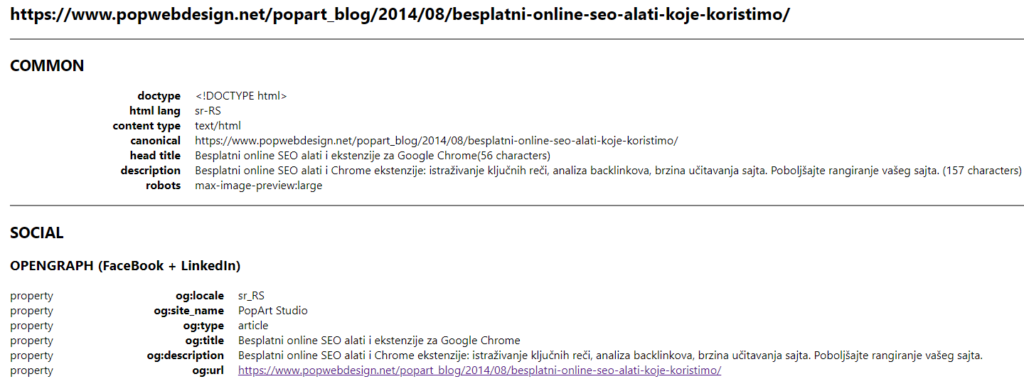1024x379 pixels.
Task: Click the html lang label
Action: click(x=155, y=111)
